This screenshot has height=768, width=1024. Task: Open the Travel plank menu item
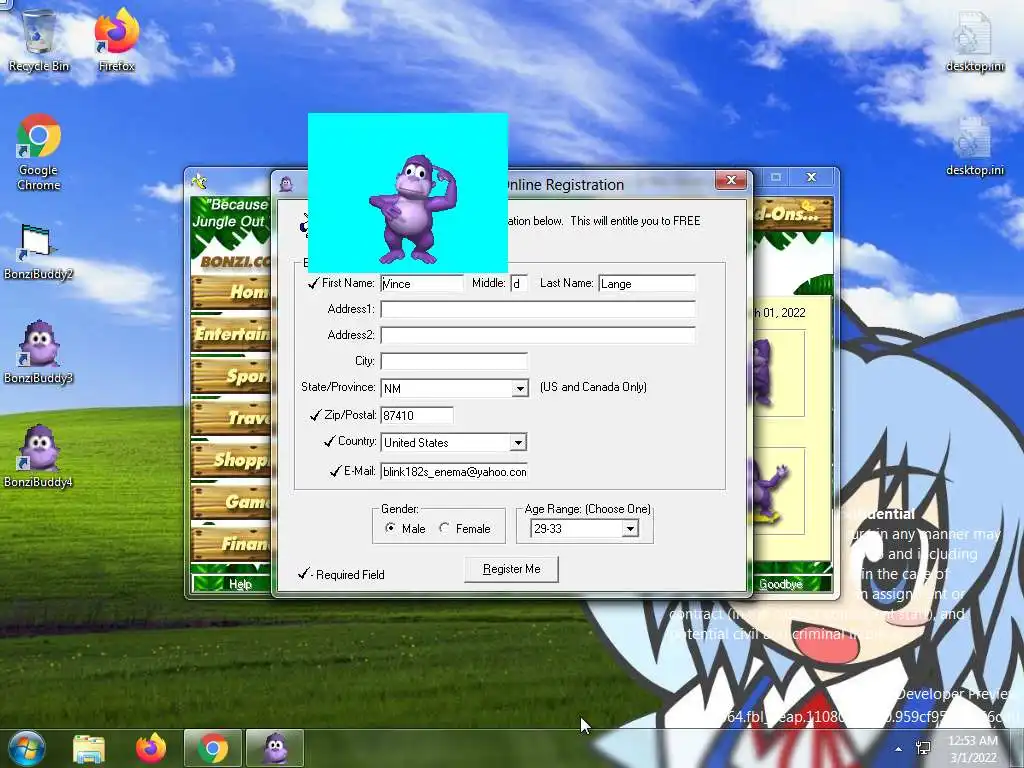[x=231, y=417]
